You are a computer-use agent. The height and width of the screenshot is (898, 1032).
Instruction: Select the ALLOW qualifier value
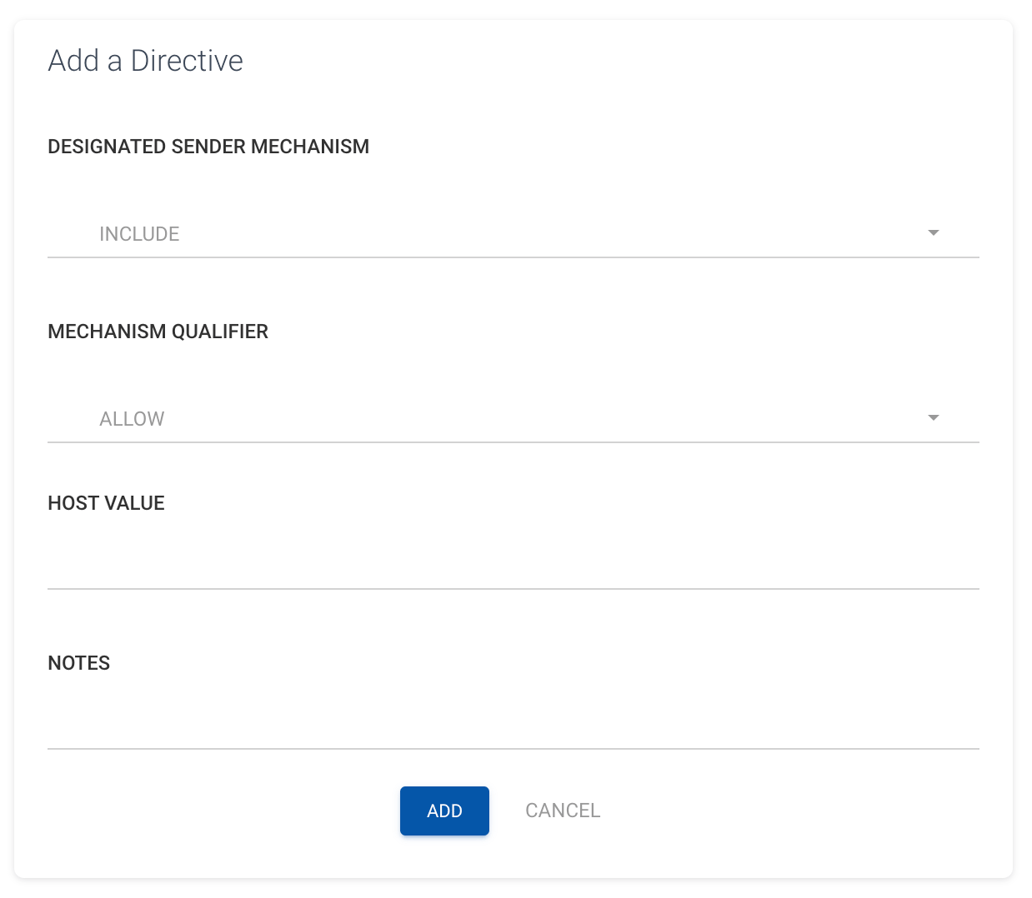(132, 418)
